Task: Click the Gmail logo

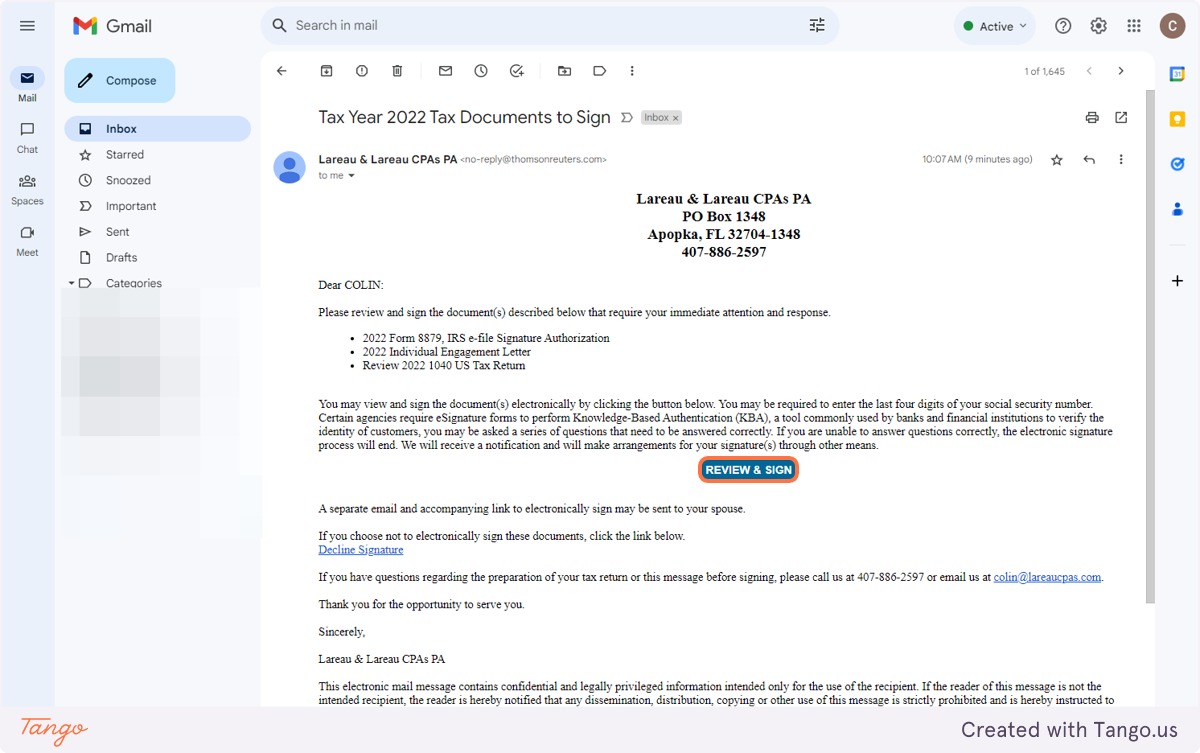Action: click(x=111, y=26)
